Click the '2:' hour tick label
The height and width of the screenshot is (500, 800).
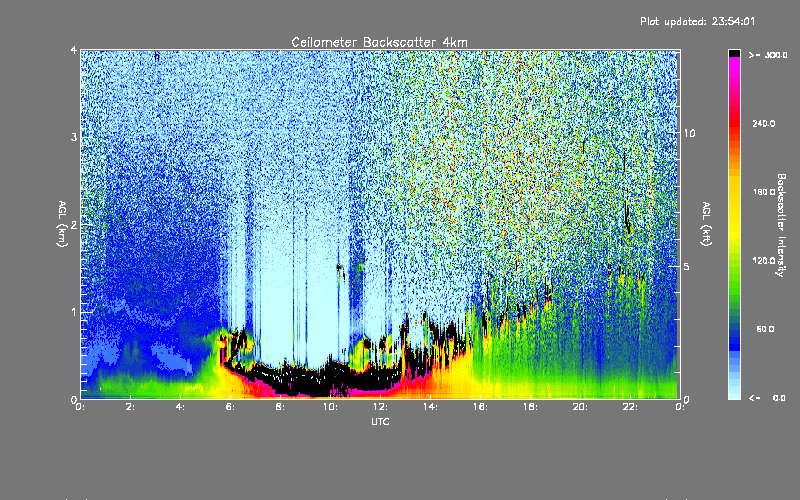click(x=130, y=407)
